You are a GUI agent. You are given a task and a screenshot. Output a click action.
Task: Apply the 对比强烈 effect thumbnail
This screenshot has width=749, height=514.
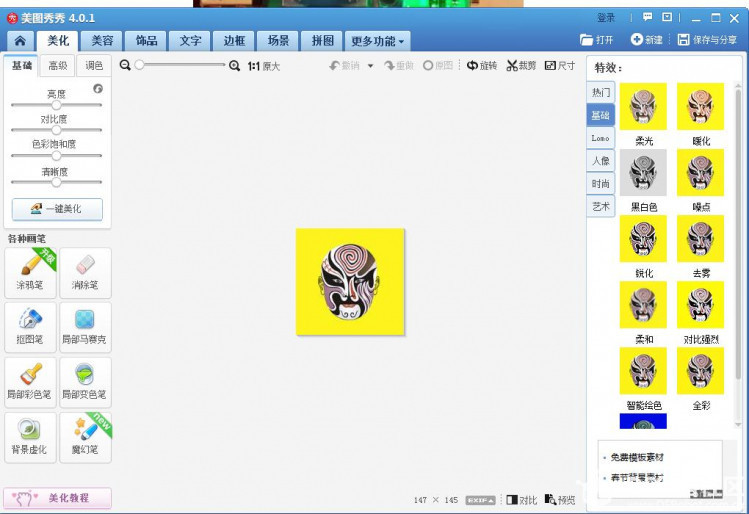(700, 305)
